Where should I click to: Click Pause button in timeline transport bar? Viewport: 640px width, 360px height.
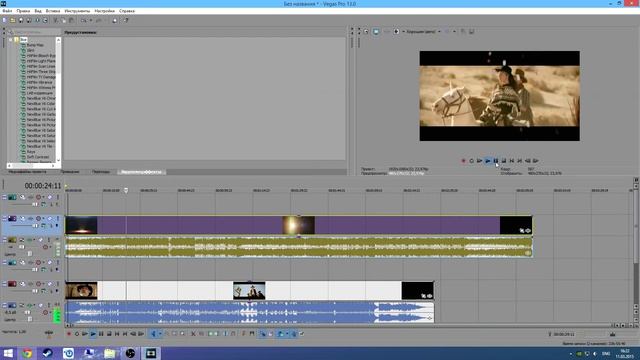[x=101, y=334]
